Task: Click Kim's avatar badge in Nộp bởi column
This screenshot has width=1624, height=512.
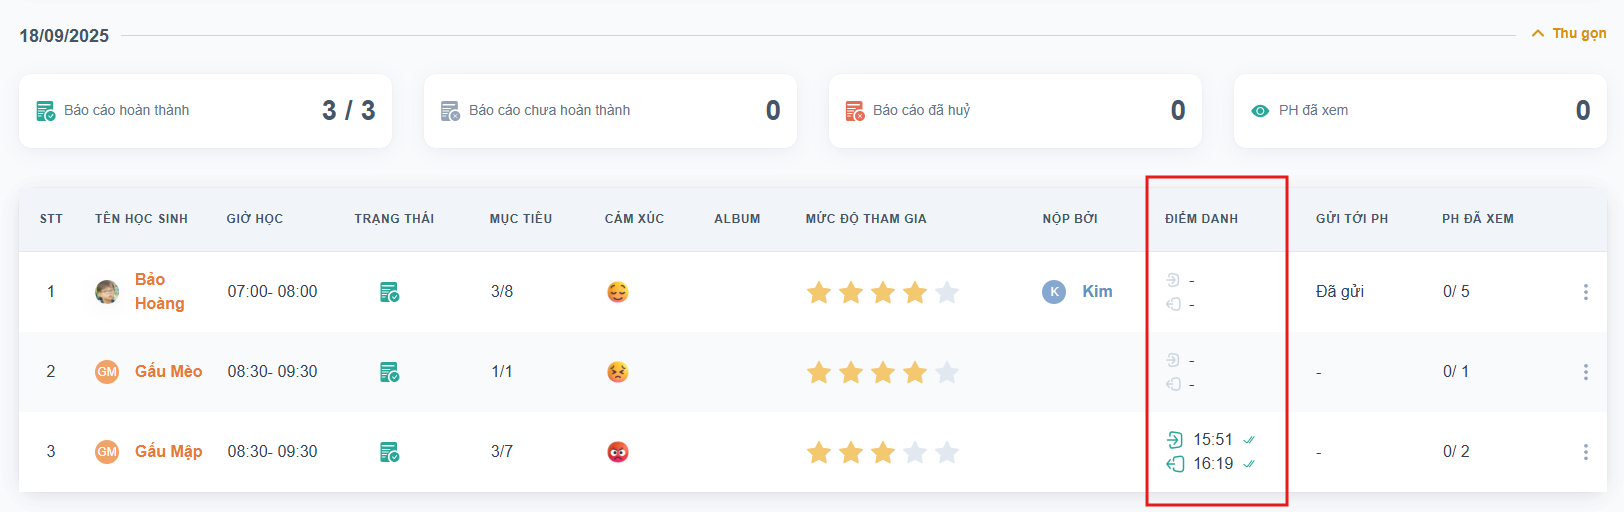Action: click(x=1054, y=292)
